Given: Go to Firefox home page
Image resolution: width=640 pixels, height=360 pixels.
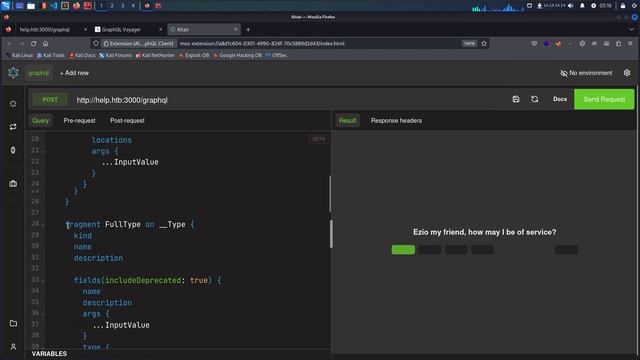Looking at the screenshot, I should [46, 43].
